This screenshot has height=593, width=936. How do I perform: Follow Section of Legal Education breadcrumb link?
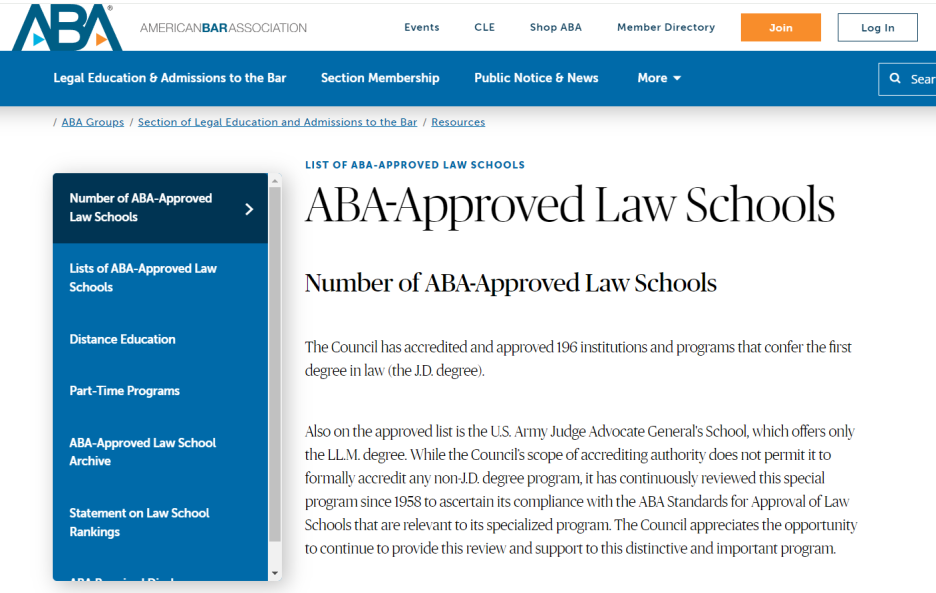coord(278,122)
